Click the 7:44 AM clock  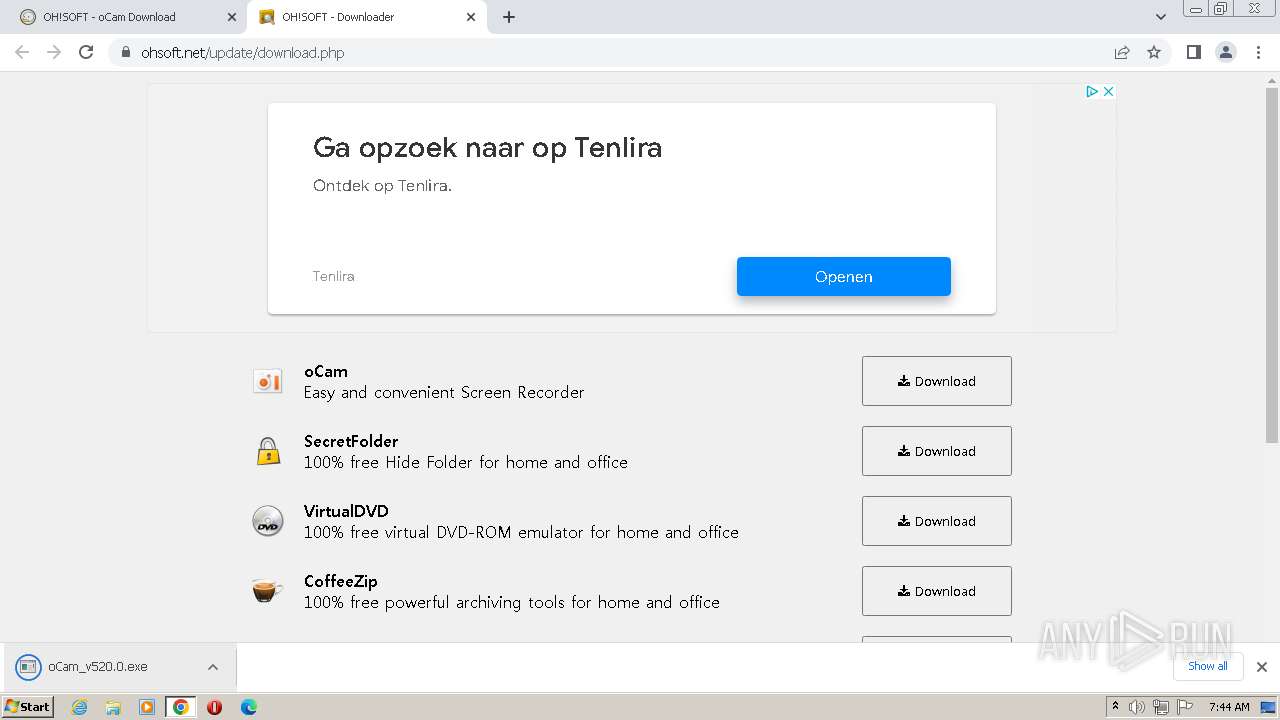(1229, 707)
